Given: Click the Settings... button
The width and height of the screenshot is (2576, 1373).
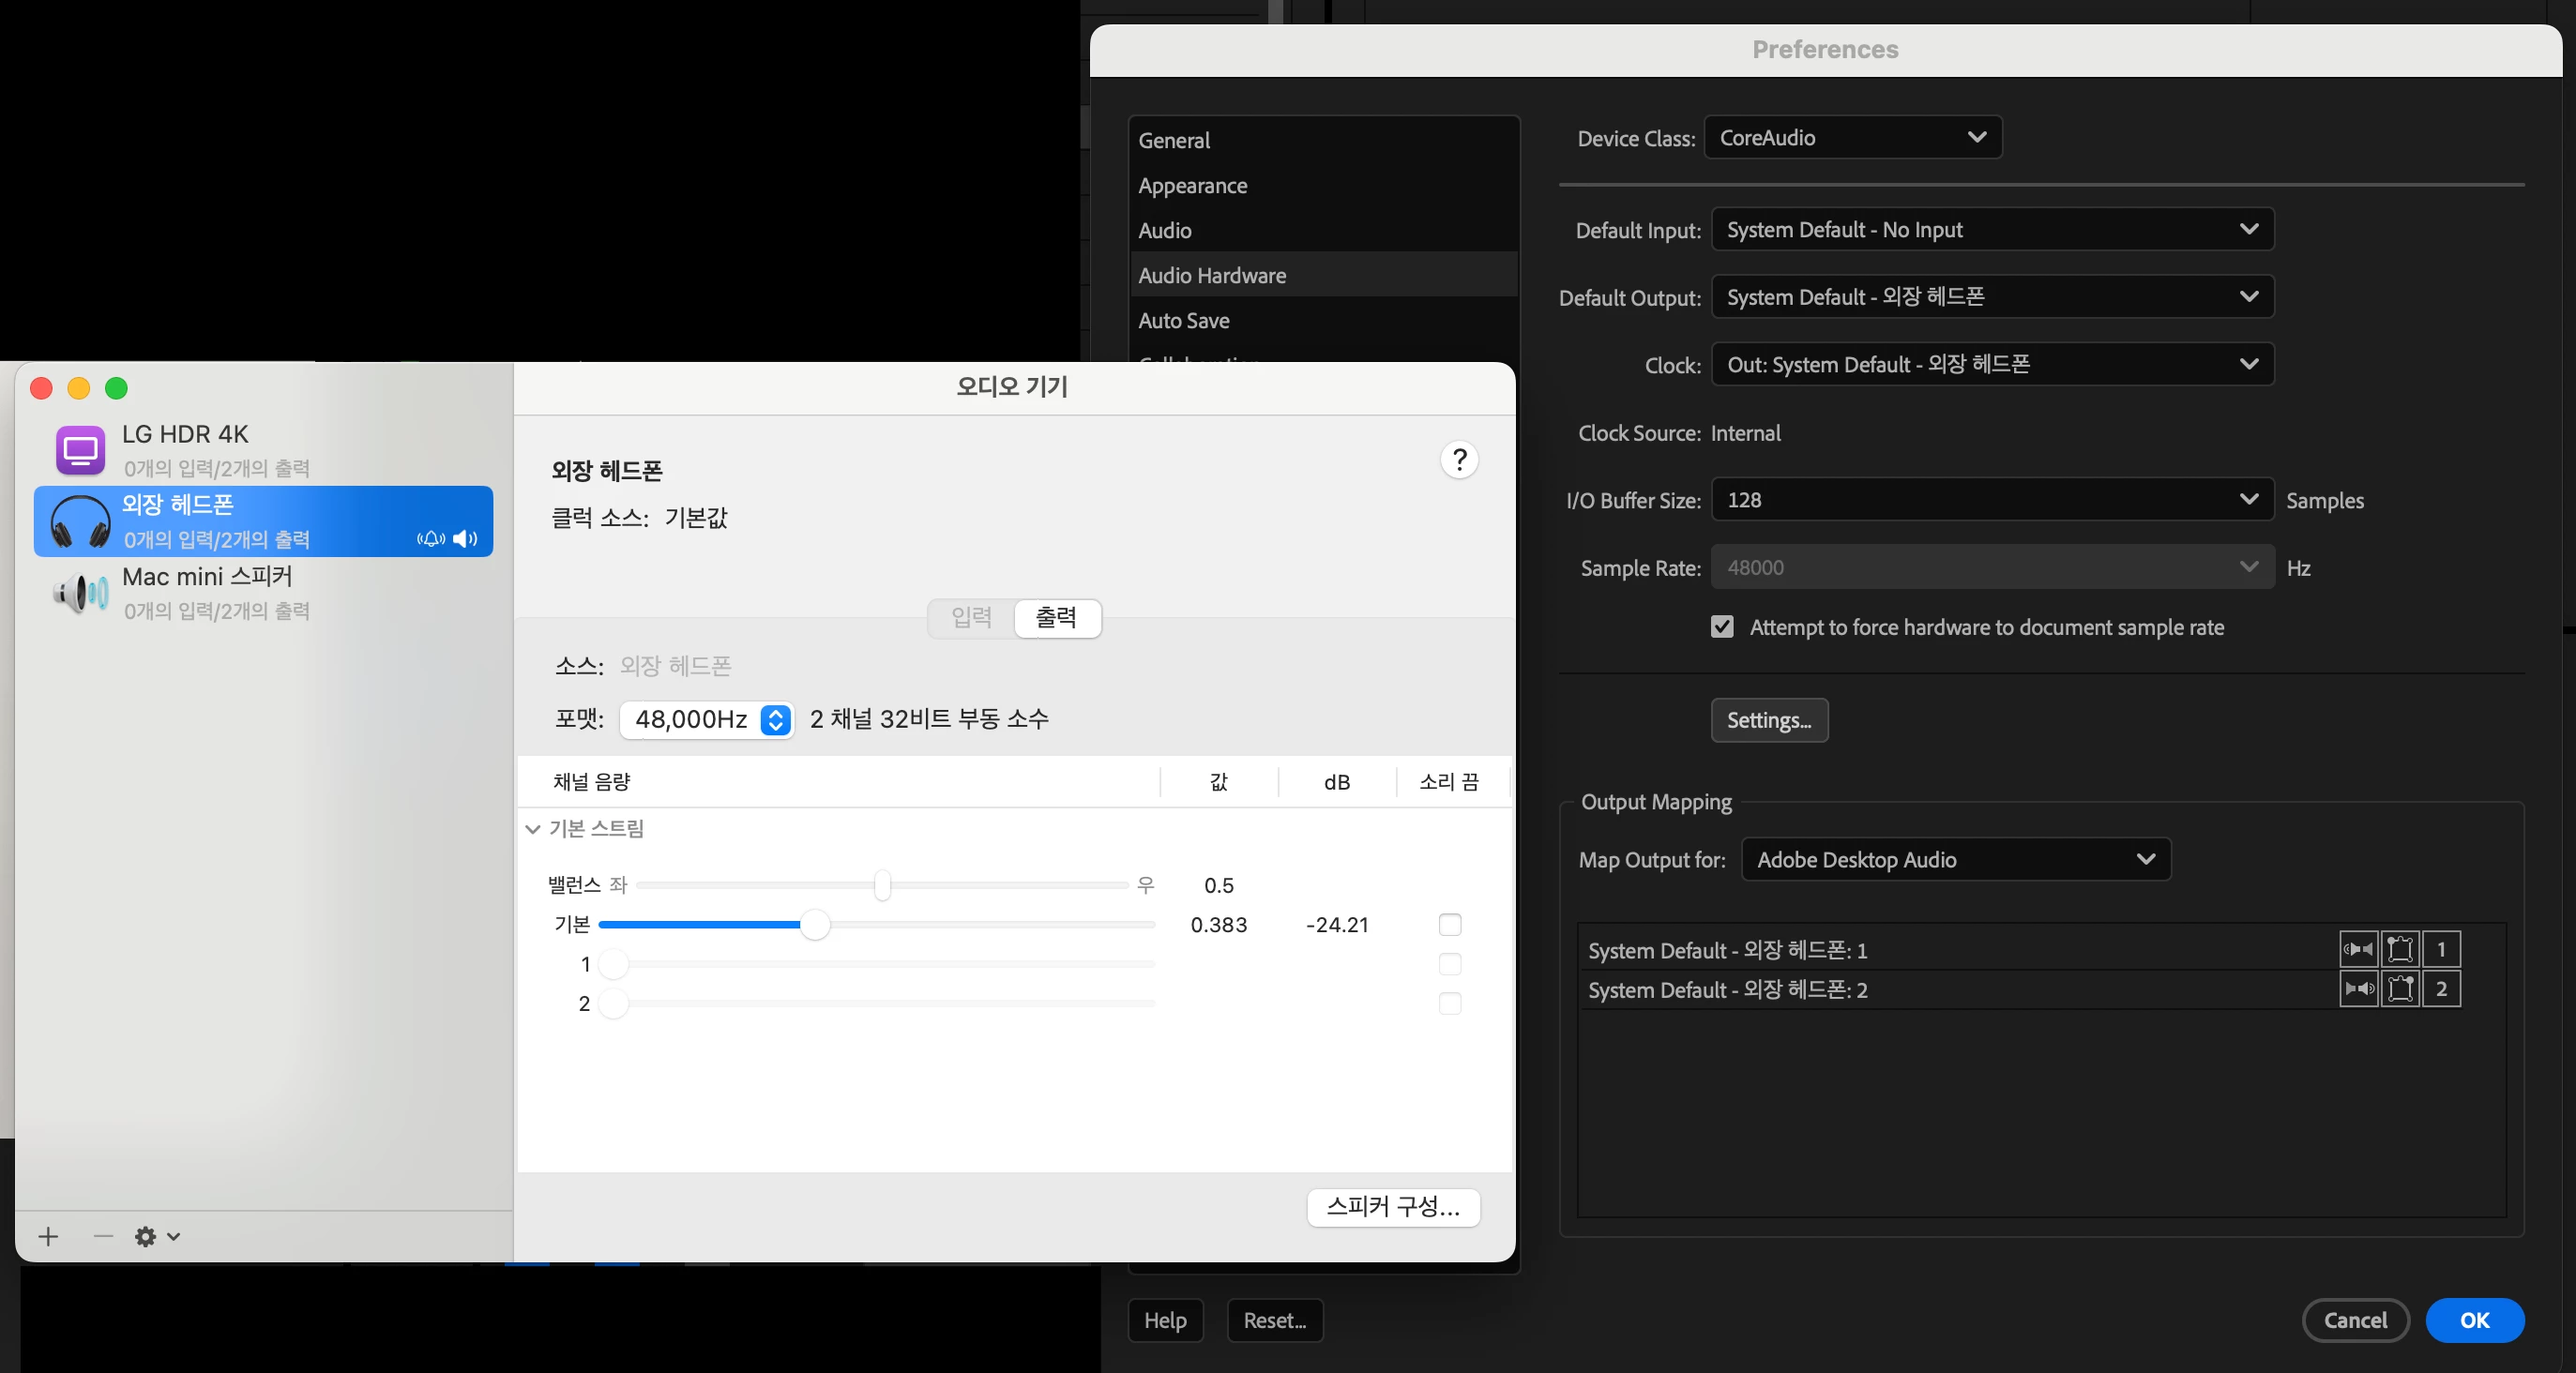Looking at the screenshot, I should pos(1768,721).
